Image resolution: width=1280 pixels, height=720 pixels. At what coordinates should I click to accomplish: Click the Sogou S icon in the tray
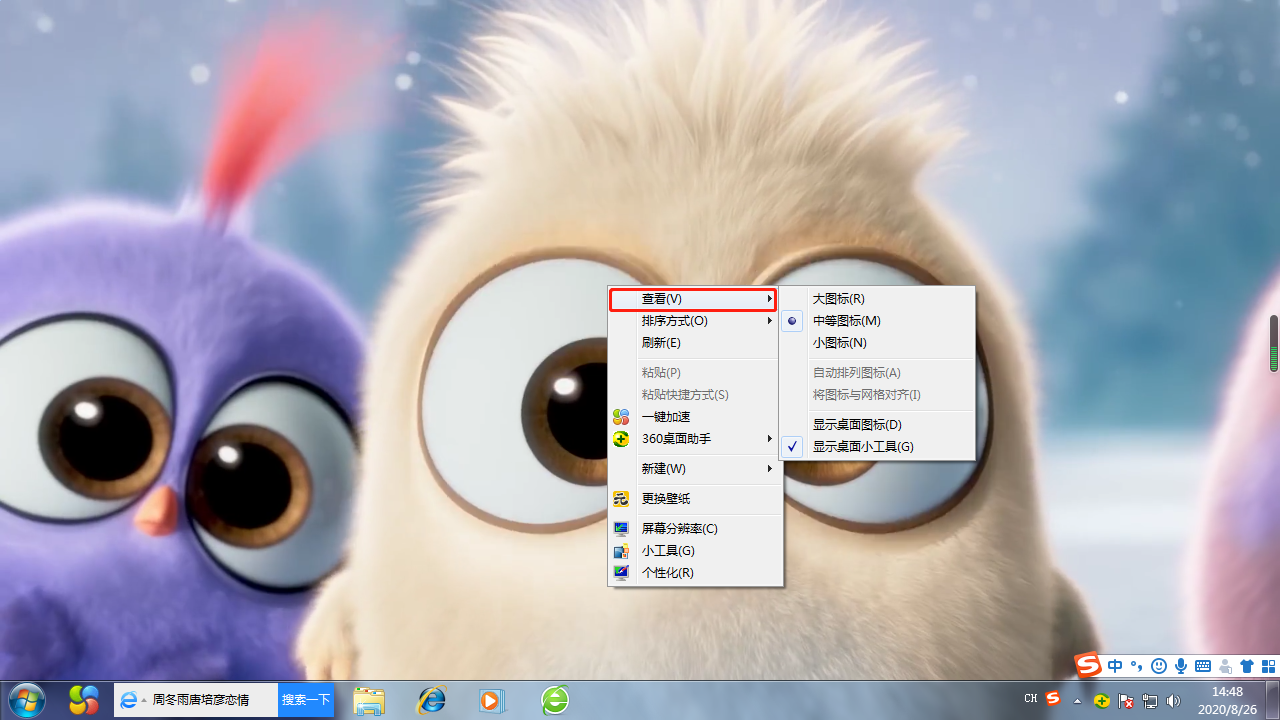click(1053, 699)
